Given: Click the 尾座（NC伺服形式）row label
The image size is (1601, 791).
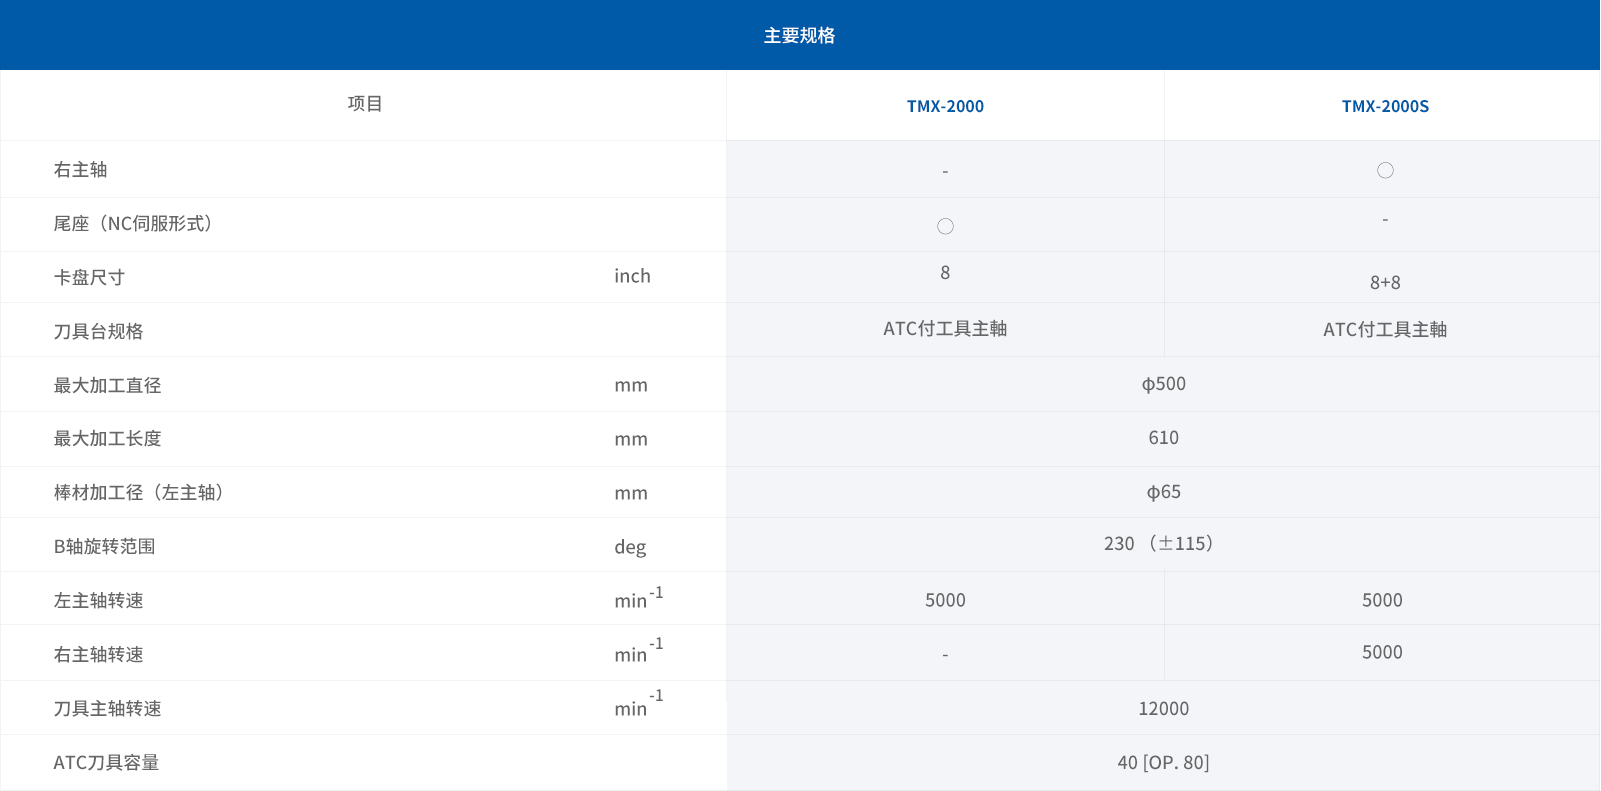Looking at the screenshot, I should click(x=133, y=224).
